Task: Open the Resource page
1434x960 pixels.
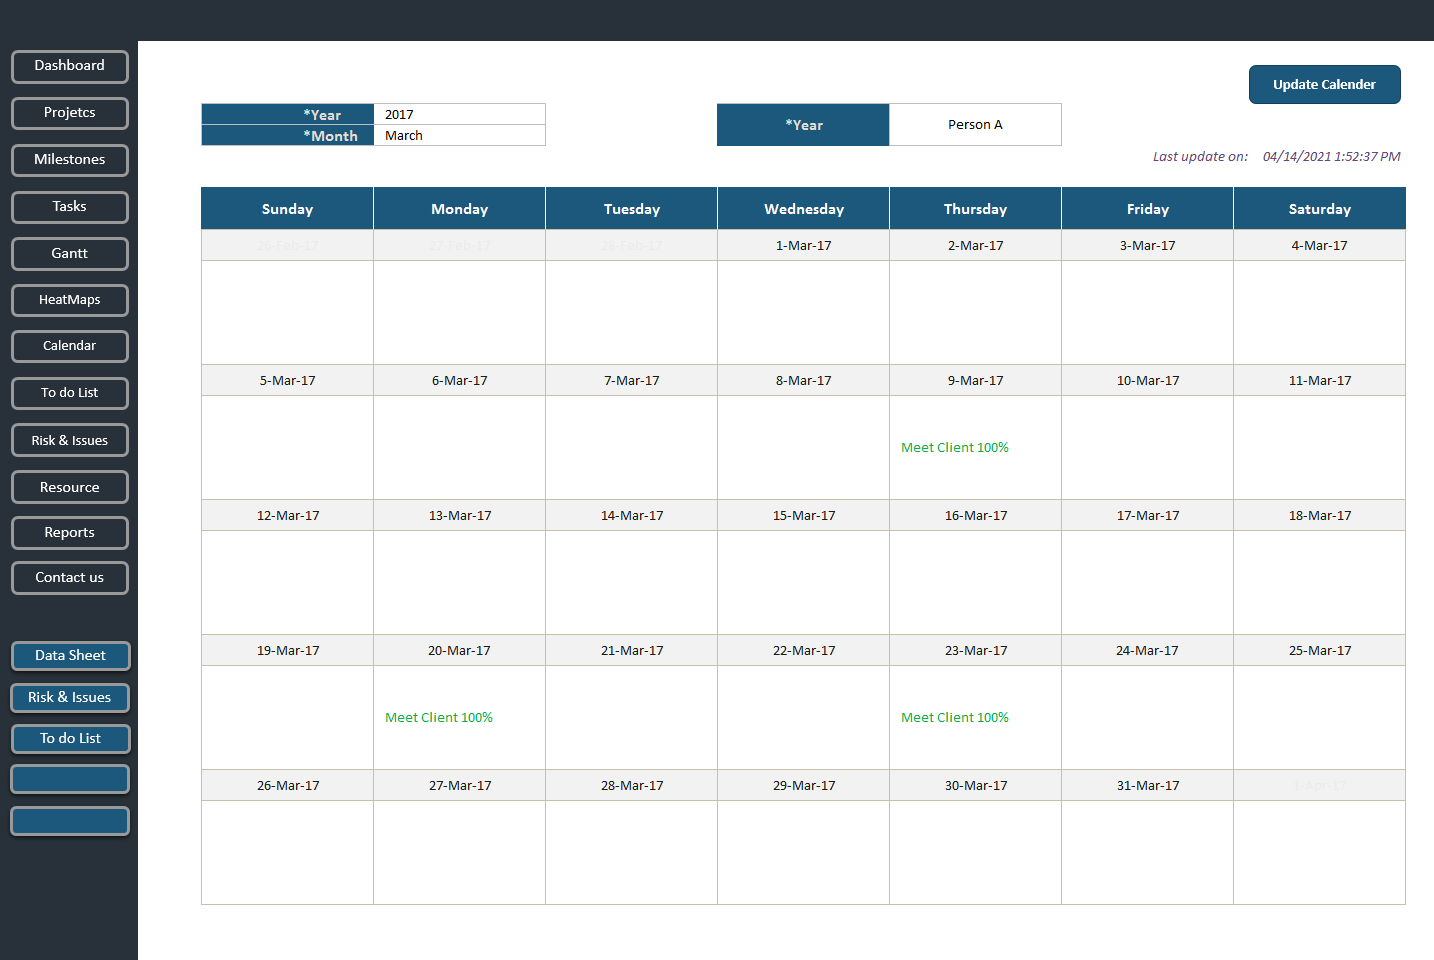Action: click(69, 487)
